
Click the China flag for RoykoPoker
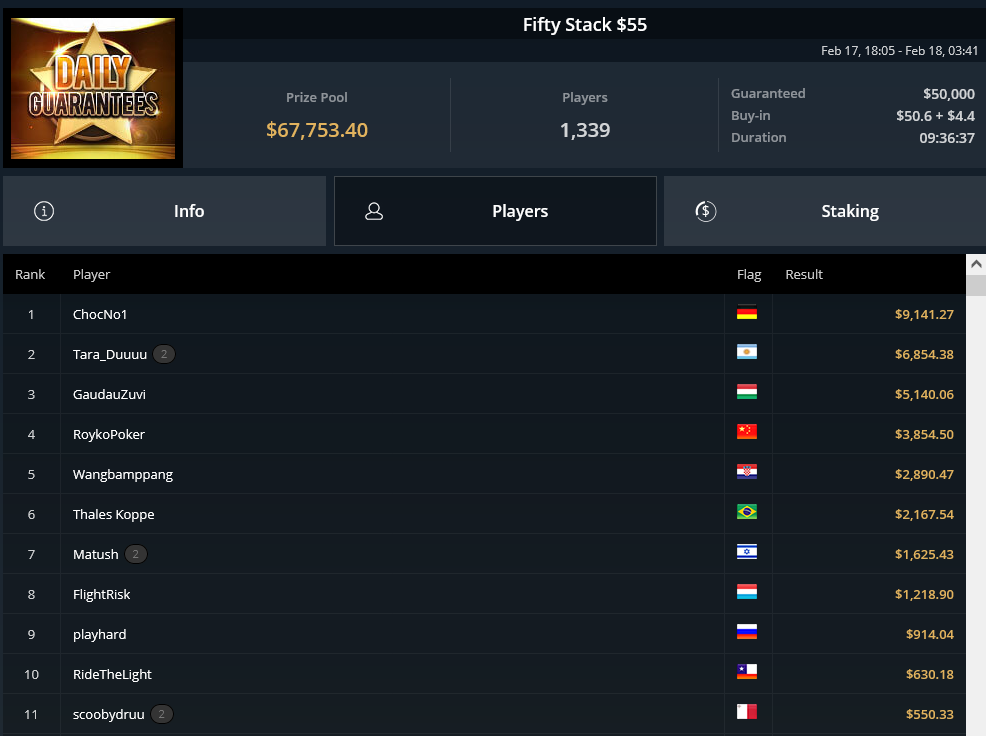tap(746, 433)
